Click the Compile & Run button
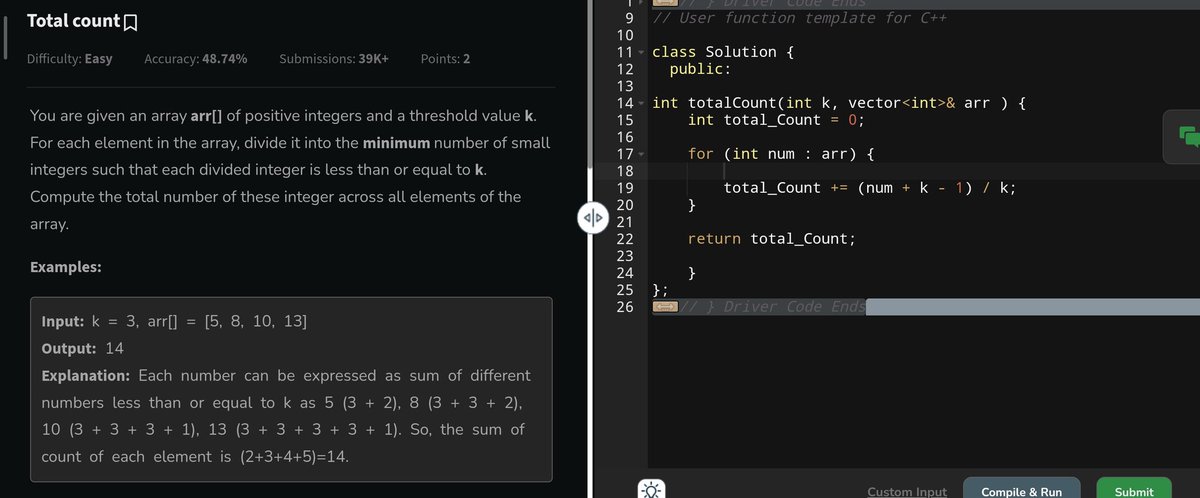This screenshot has width=1200, height=498. tap(1021, 491)
